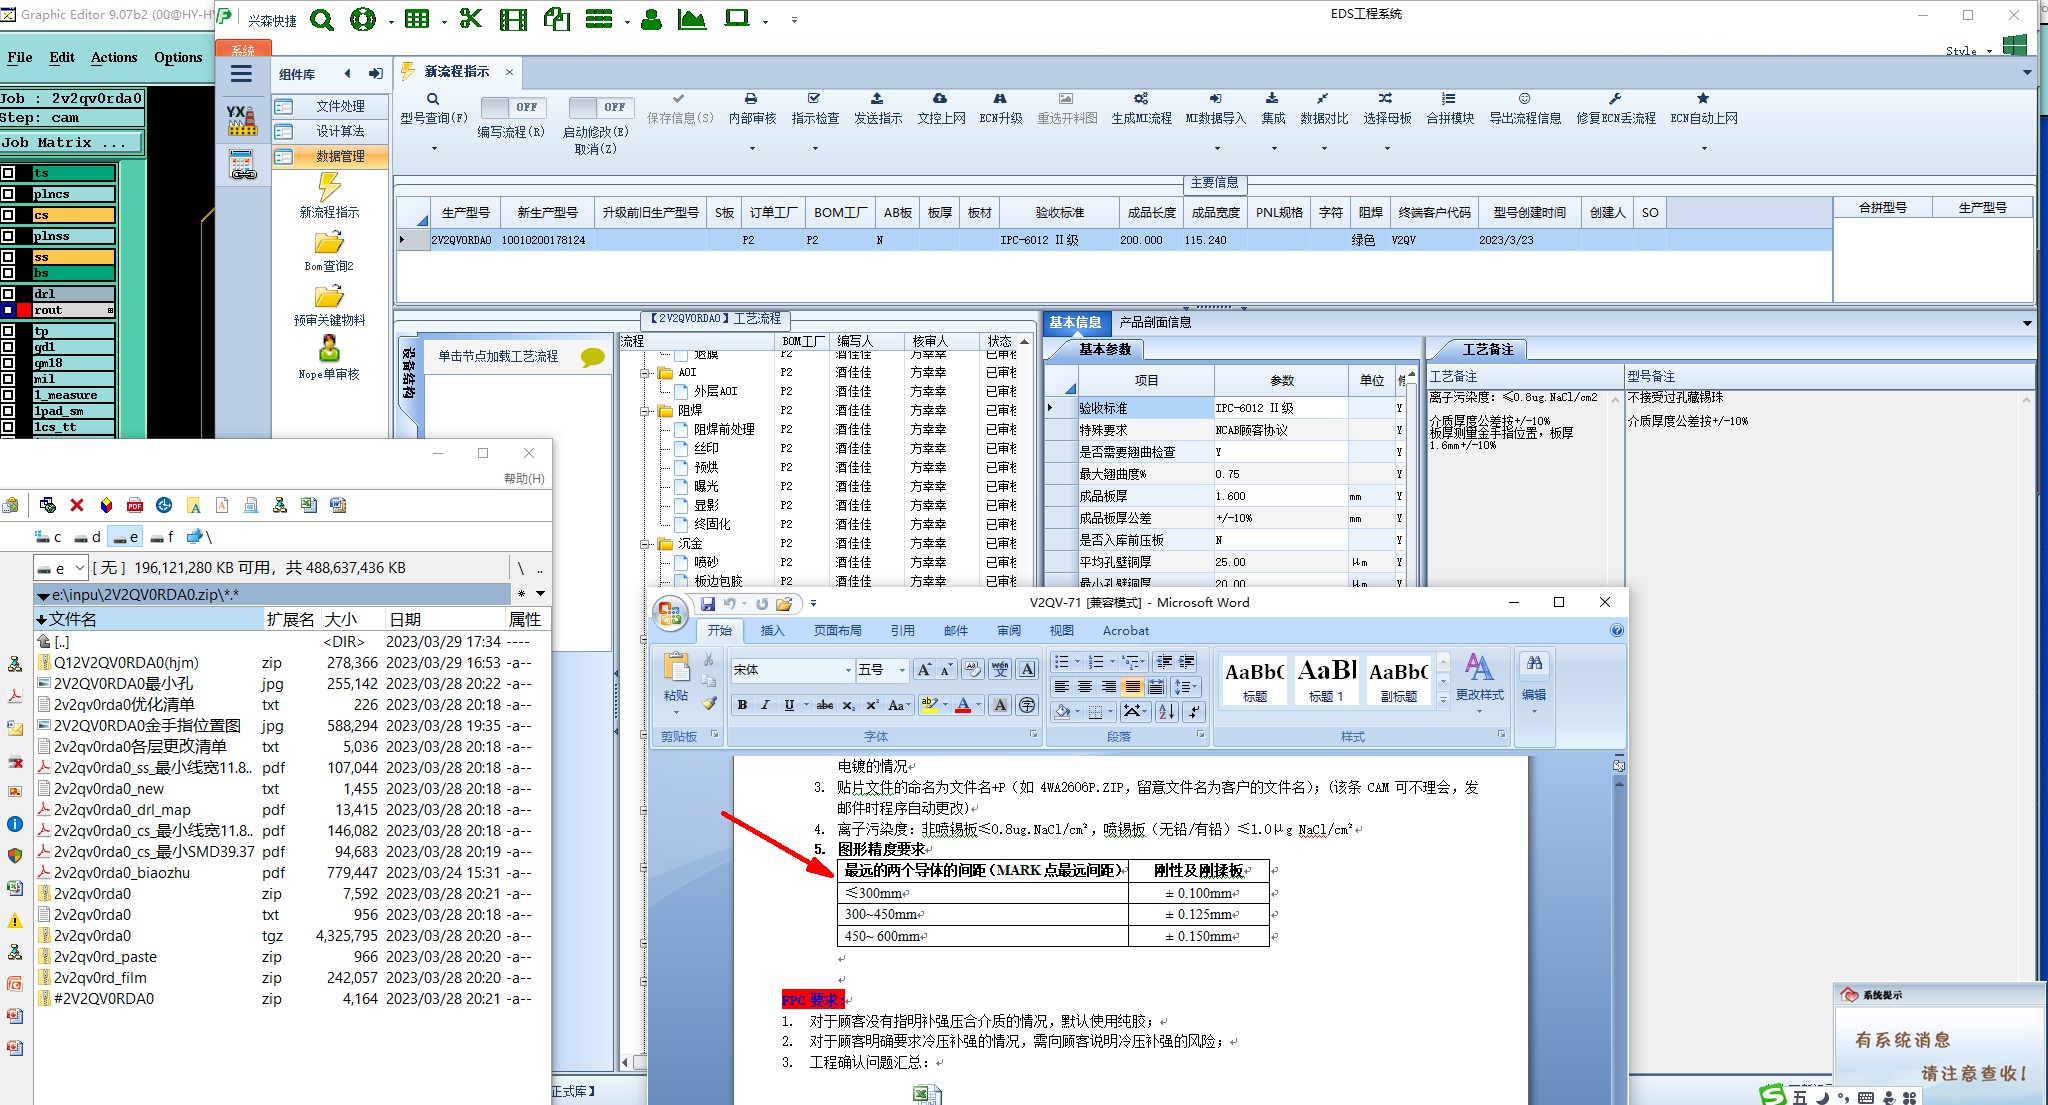Click the 发送指示 upload icon
The height and width of the screenshot is (1105, 2048).
click(877, 99)
